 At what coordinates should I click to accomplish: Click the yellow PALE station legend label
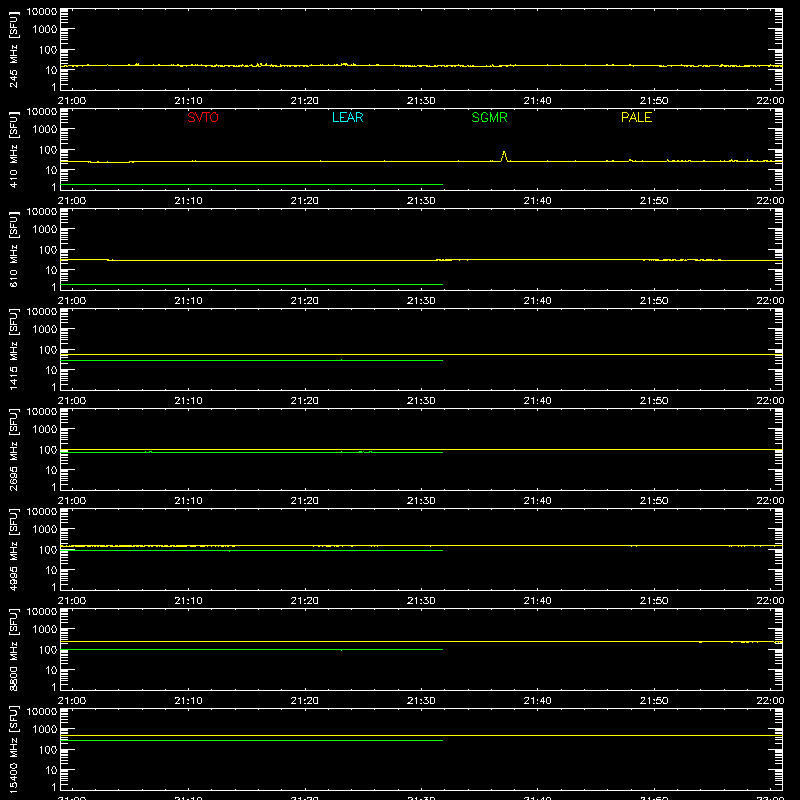pos(636,117)
